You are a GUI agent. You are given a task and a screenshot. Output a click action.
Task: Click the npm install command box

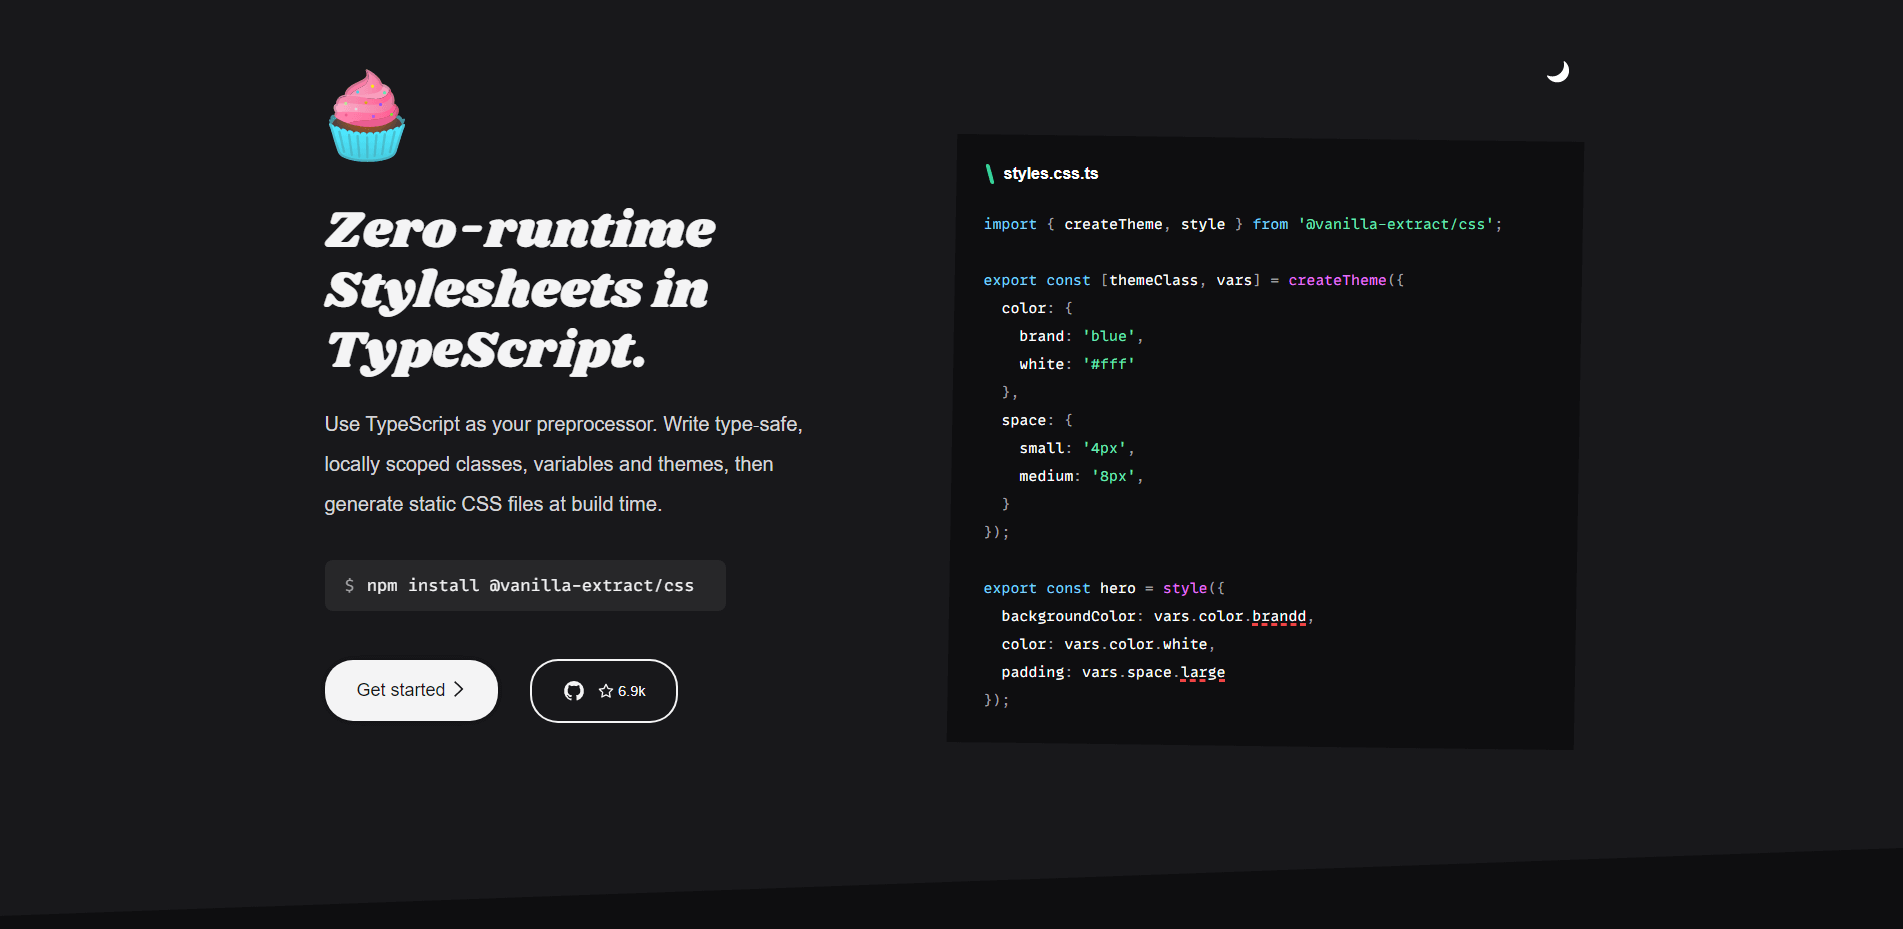click(525, 585)
